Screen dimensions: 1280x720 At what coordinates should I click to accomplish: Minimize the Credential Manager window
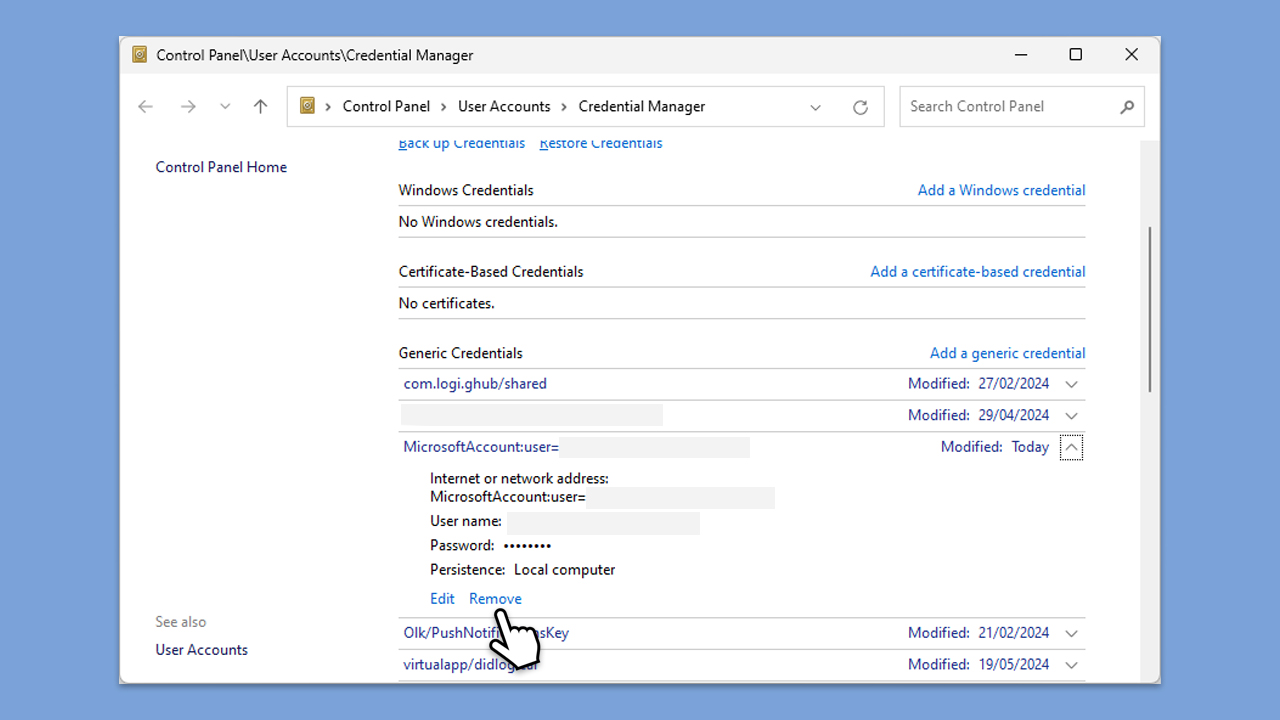click(1020, 55)
